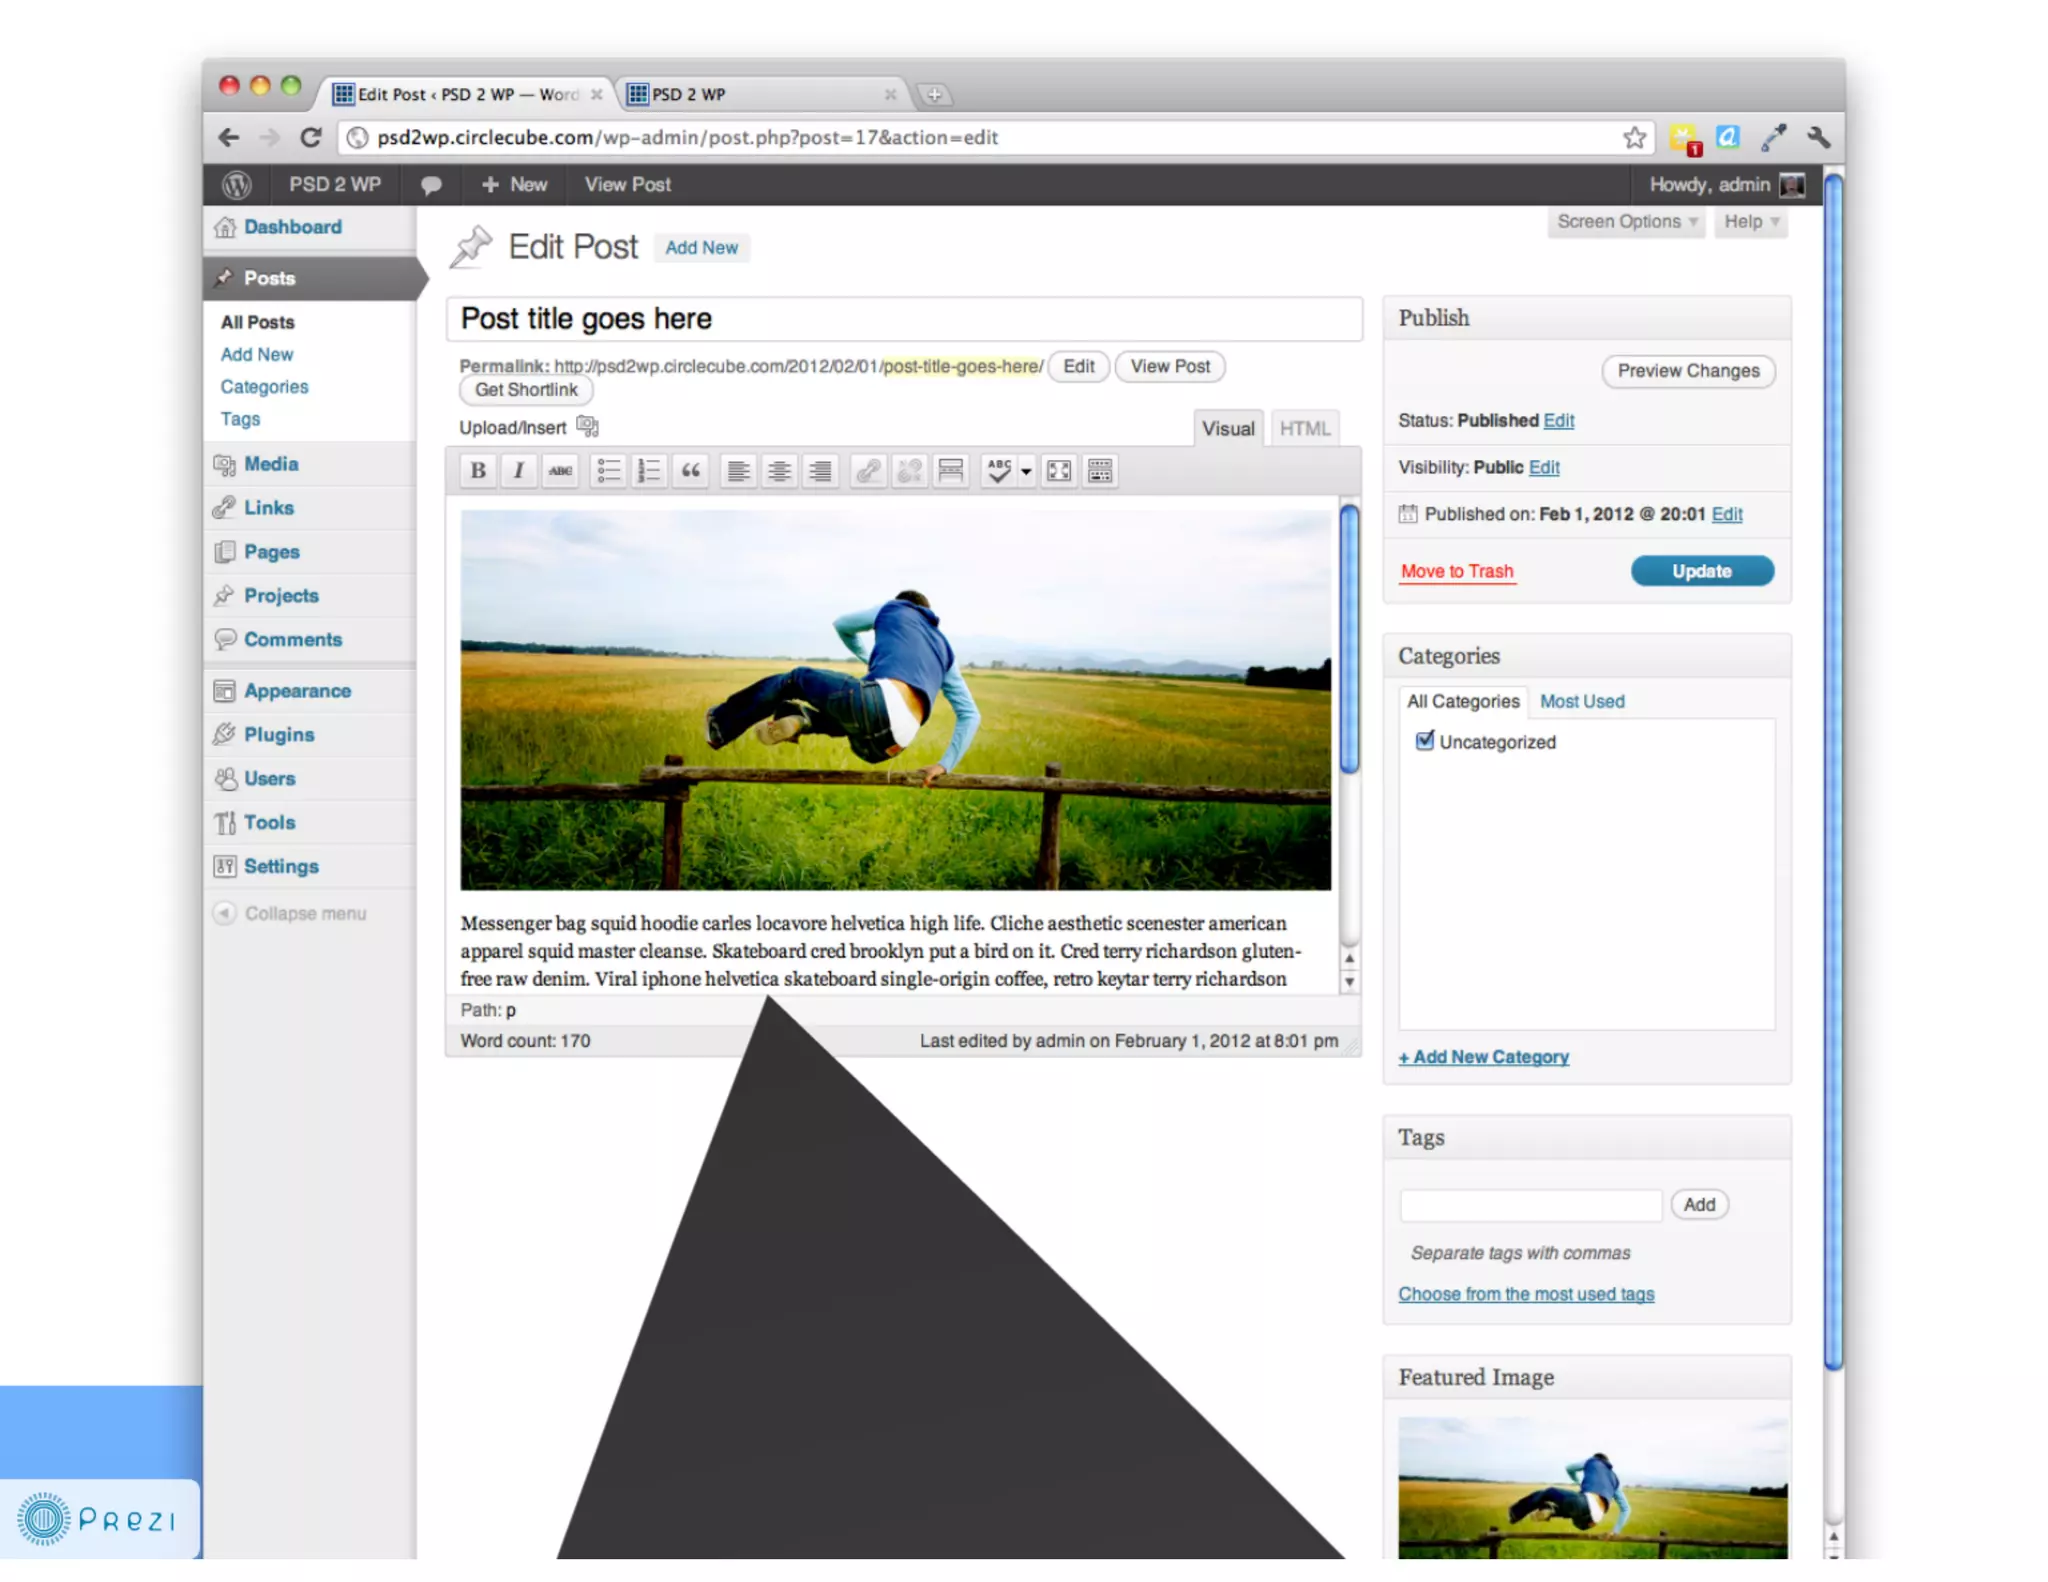Screen dimensions: 2048x1582
Task: Click the Update button
Action: click(x=1702, y=571)
